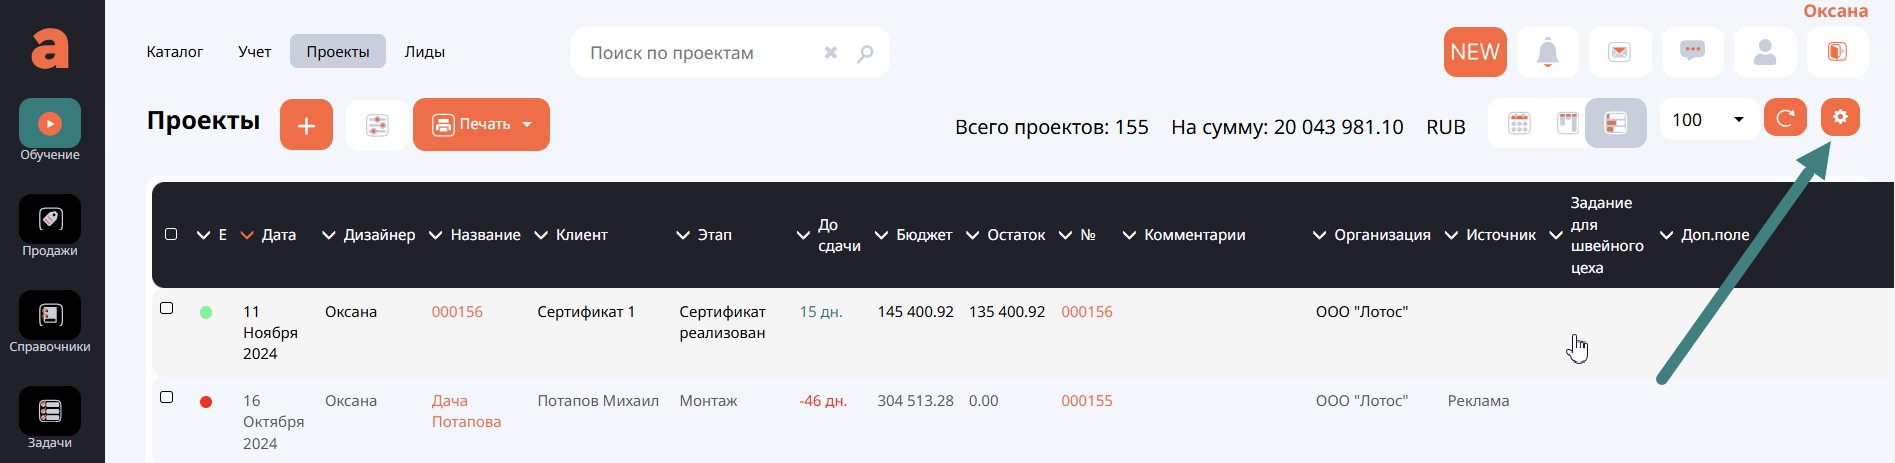The height and width of the screenshot is (463, 1895).
Task: Open the notifications bell icon
Action: coord(1547,52)
